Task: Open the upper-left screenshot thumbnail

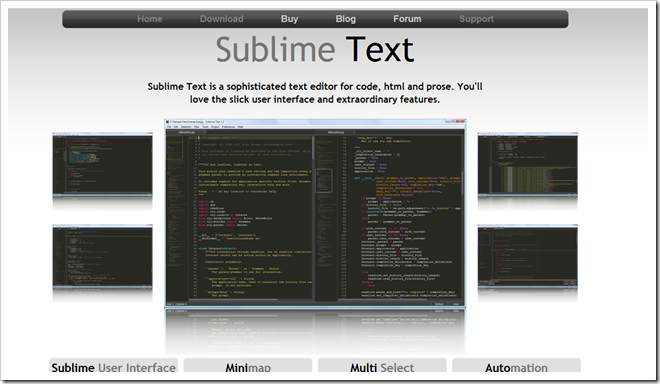Action: tap(102, 164)
